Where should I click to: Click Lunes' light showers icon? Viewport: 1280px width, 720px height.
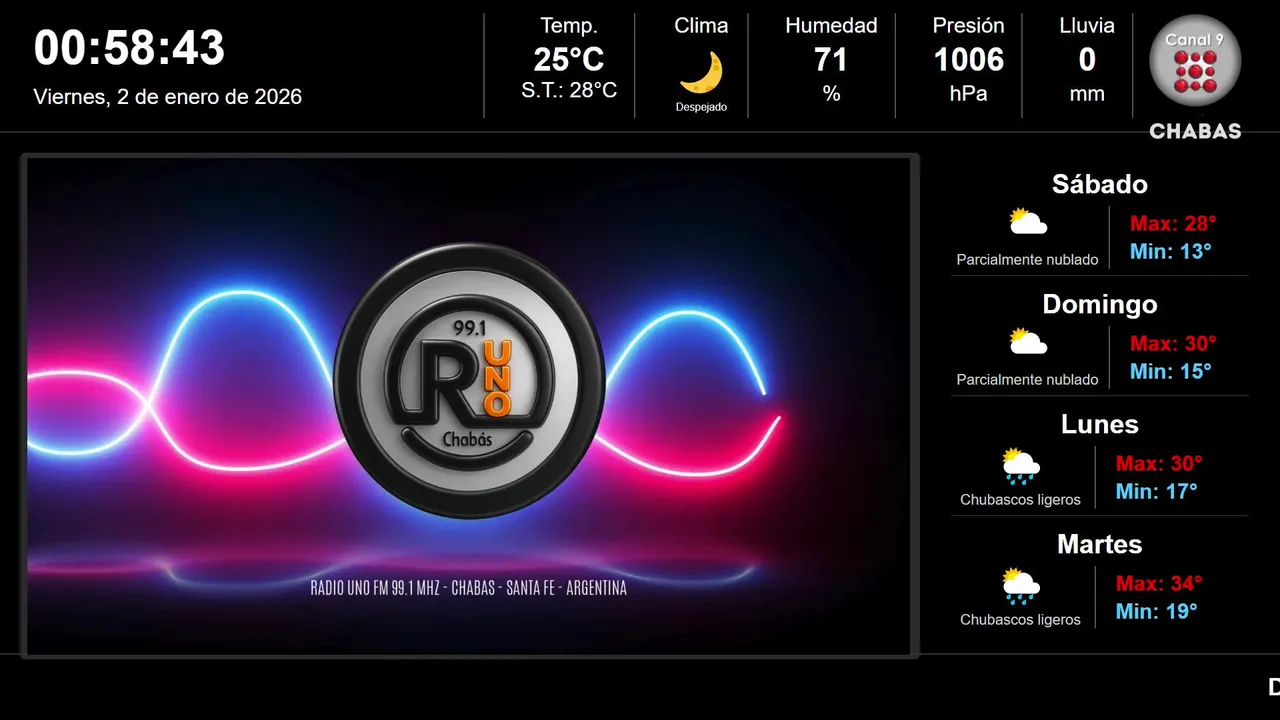1020,465
